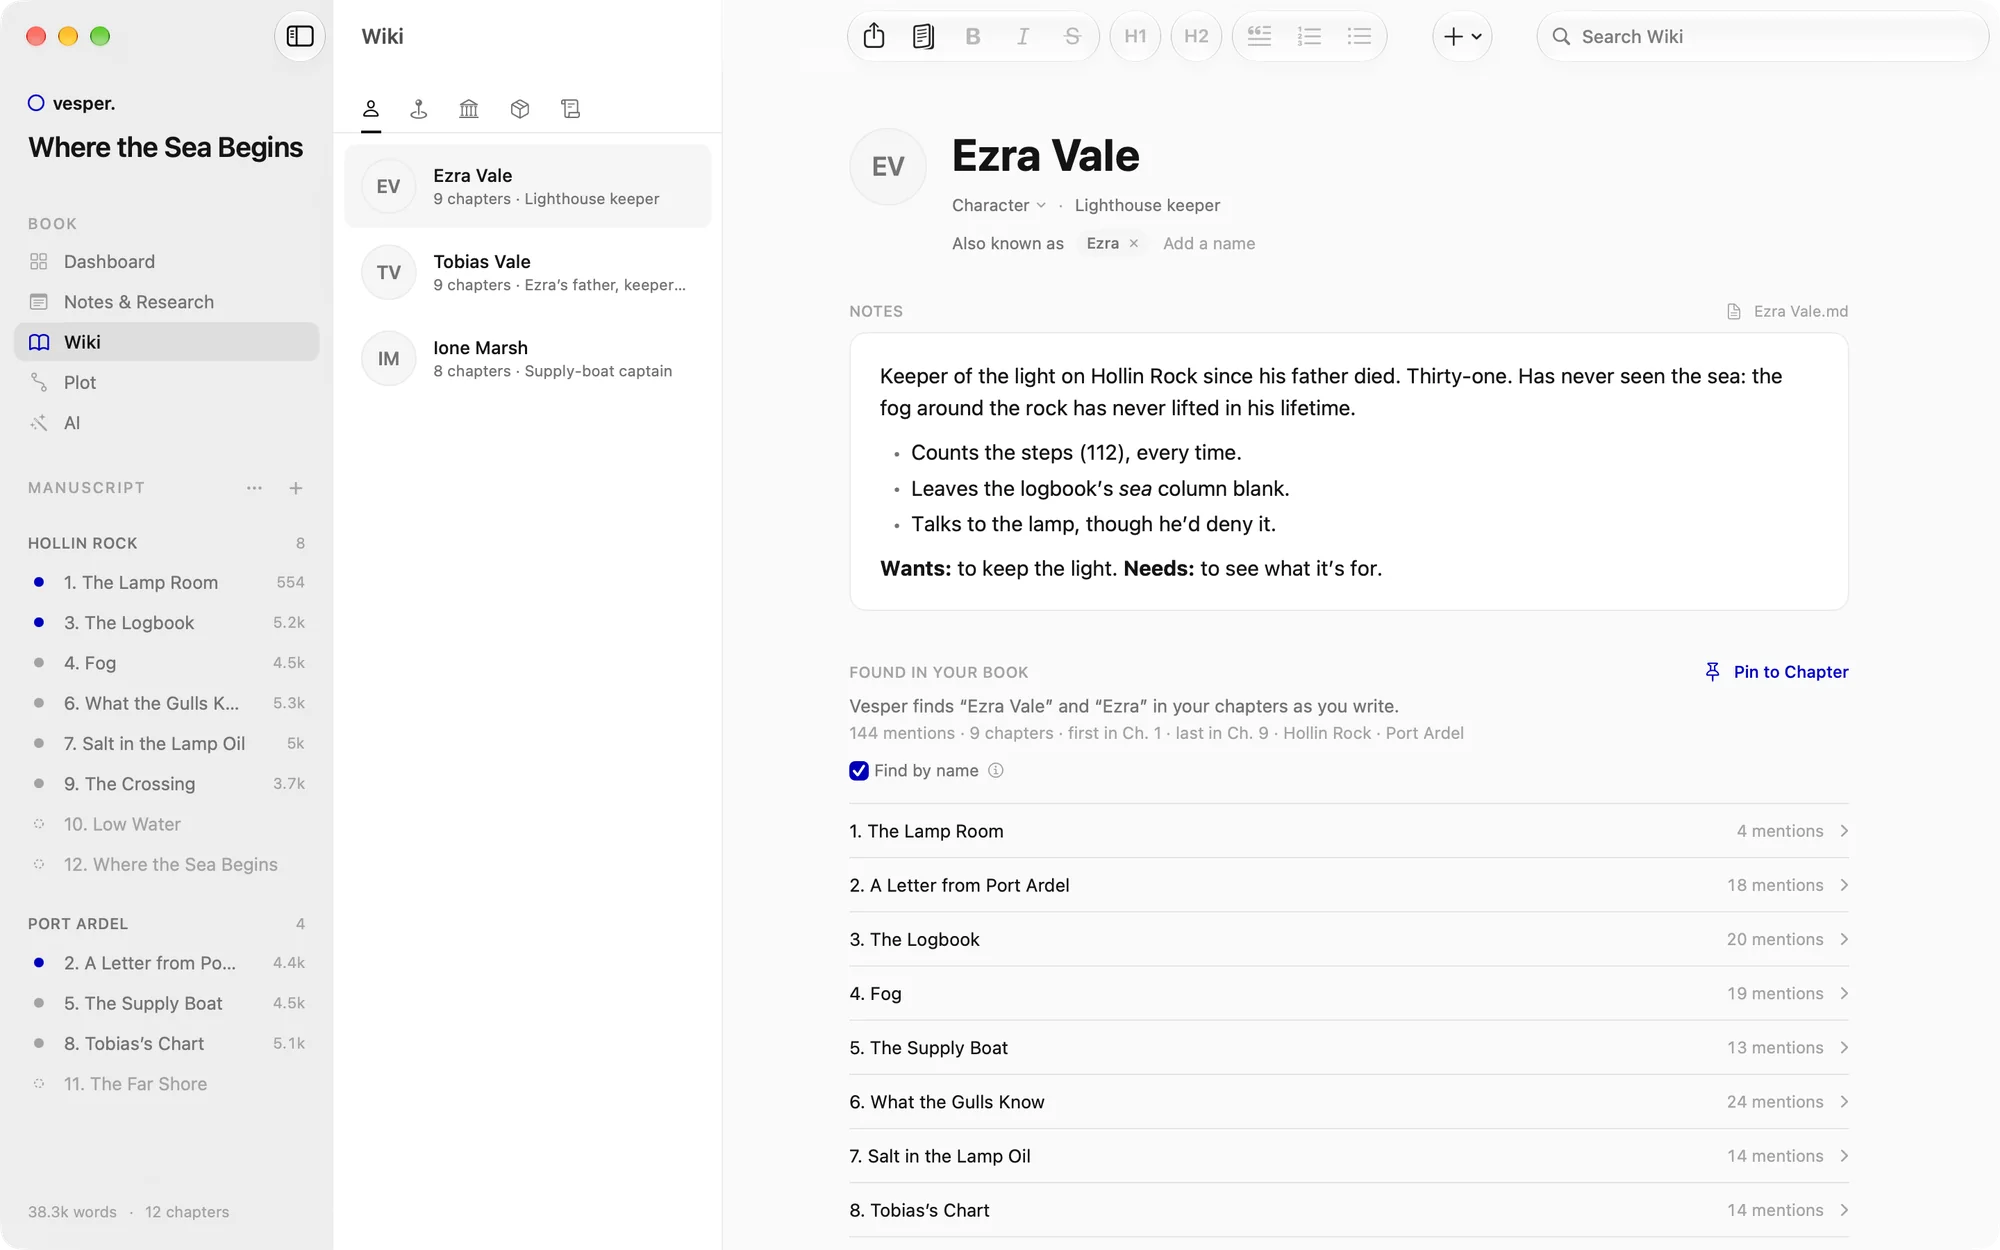
Task: Open the Ezra Vale.md file link
Action: (x=1788, y=311)
